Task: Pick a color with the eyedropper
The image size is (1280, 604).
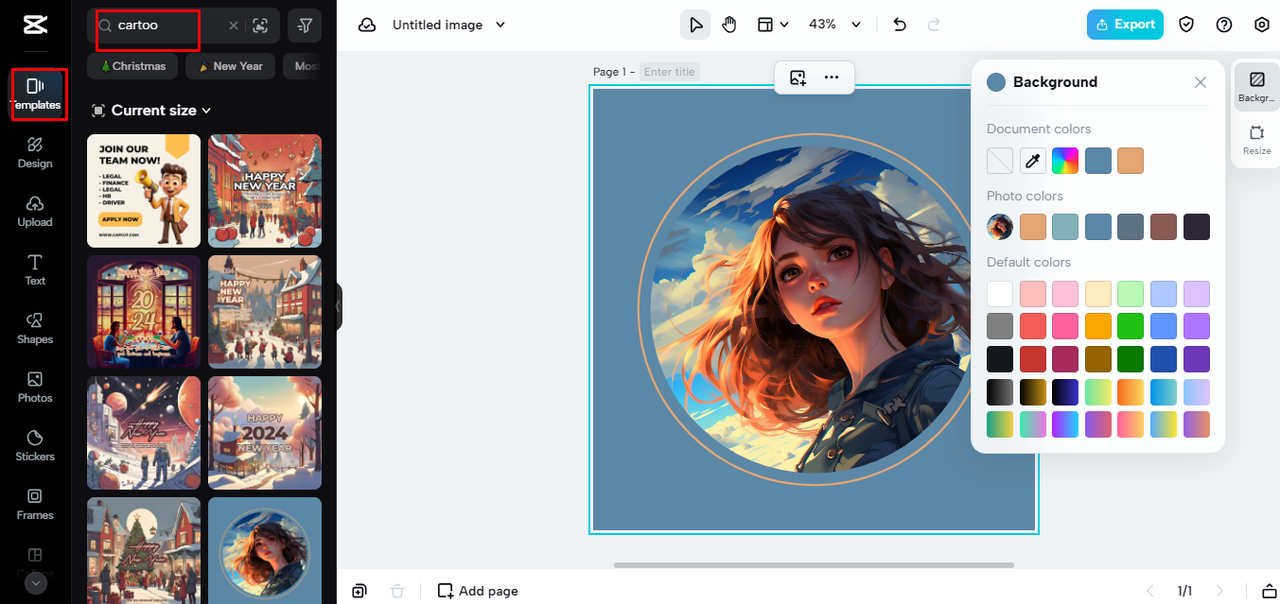Action: point(1033,161)
